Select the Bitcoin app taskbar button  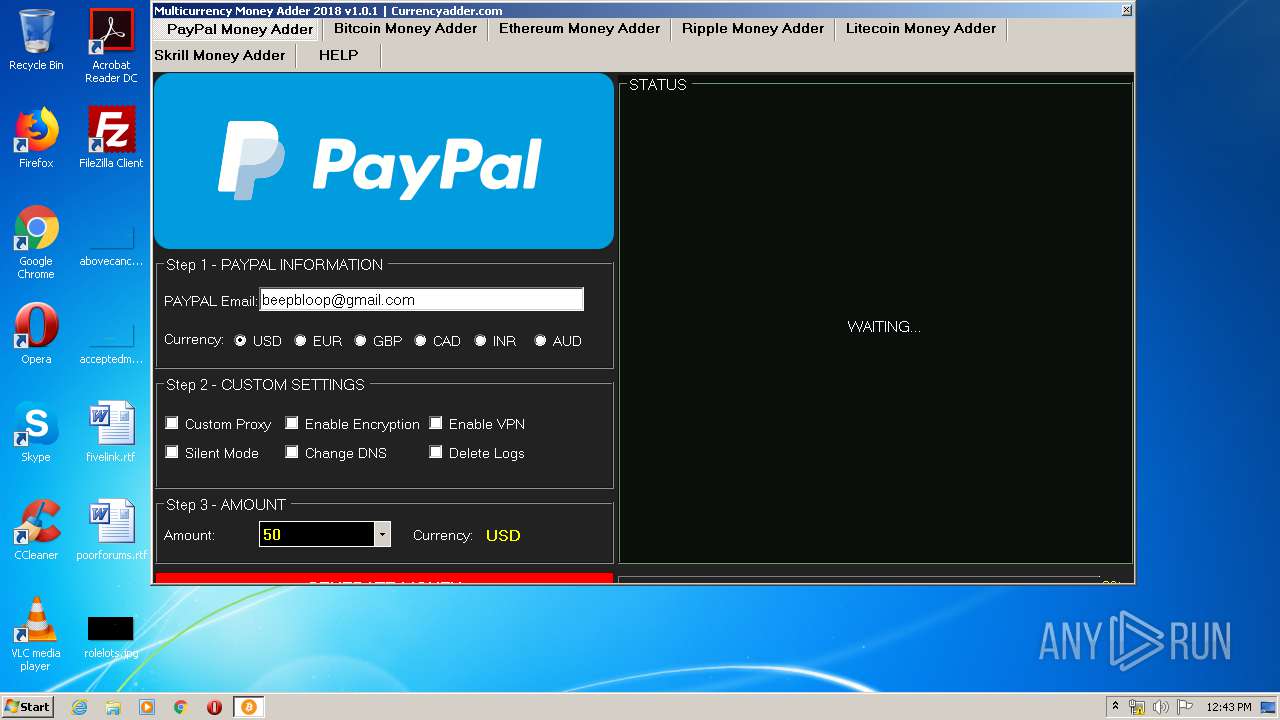(x=249, y=707)
